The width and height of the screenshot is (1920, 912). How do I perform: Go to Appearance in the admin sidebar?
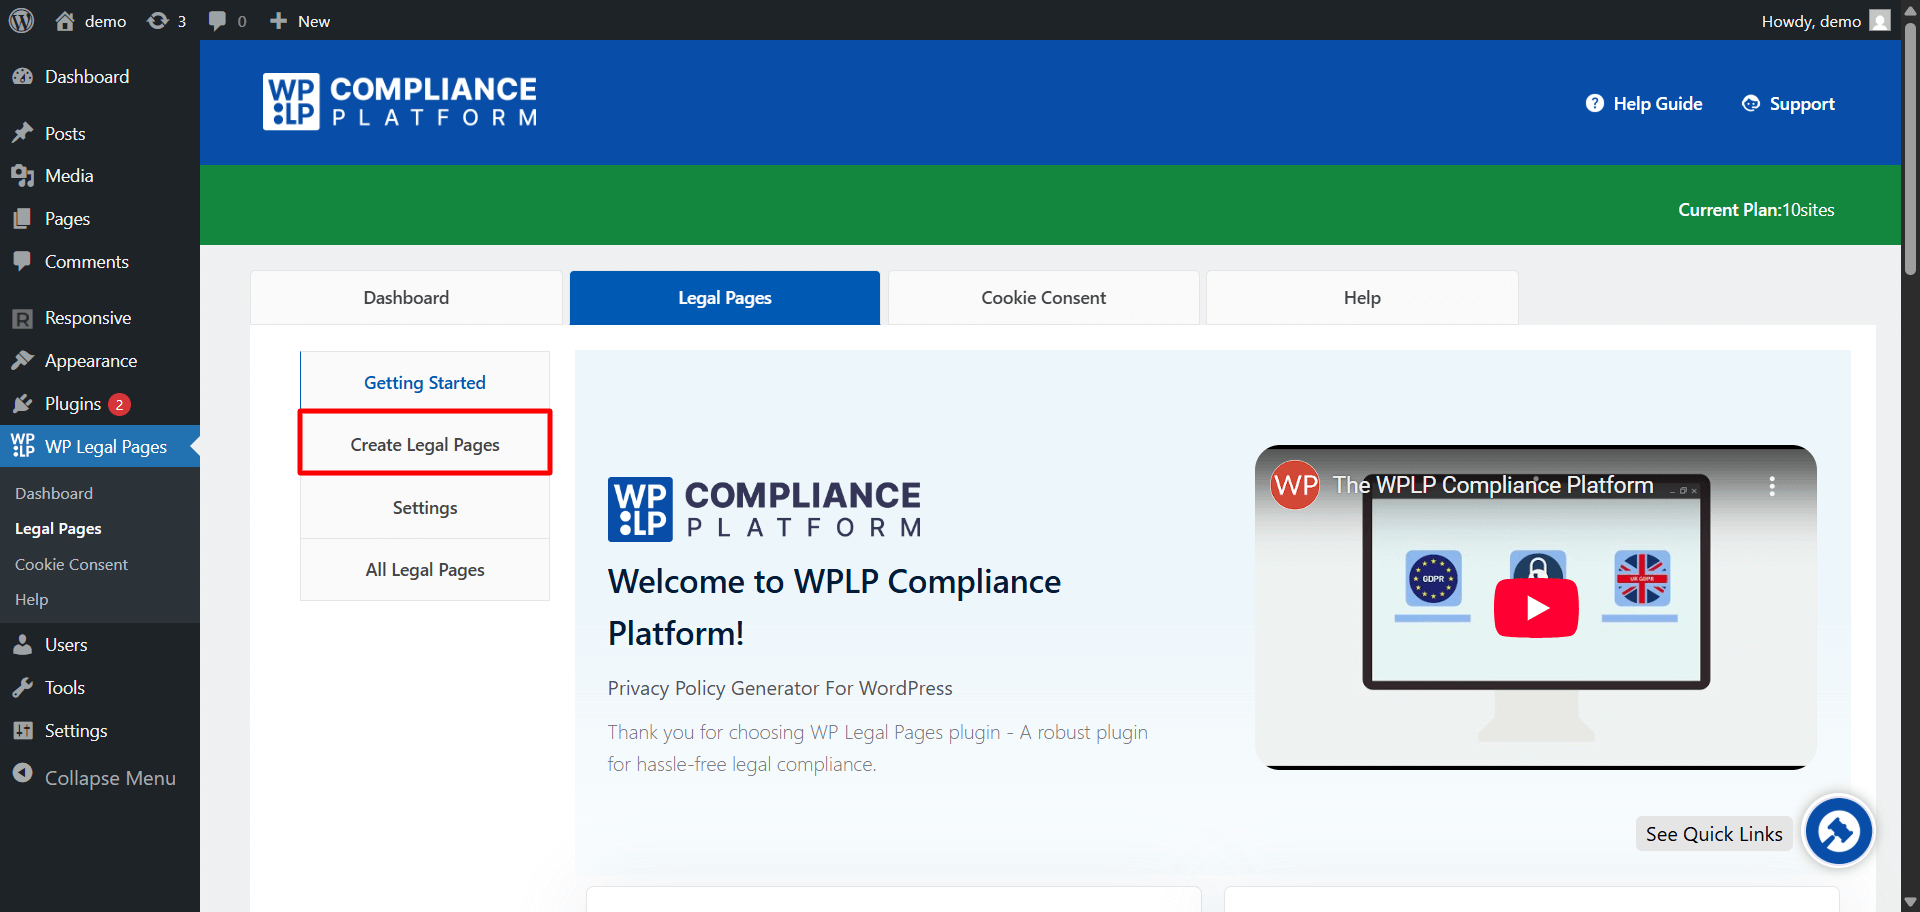pyautogui.click(x=90, y=361)
